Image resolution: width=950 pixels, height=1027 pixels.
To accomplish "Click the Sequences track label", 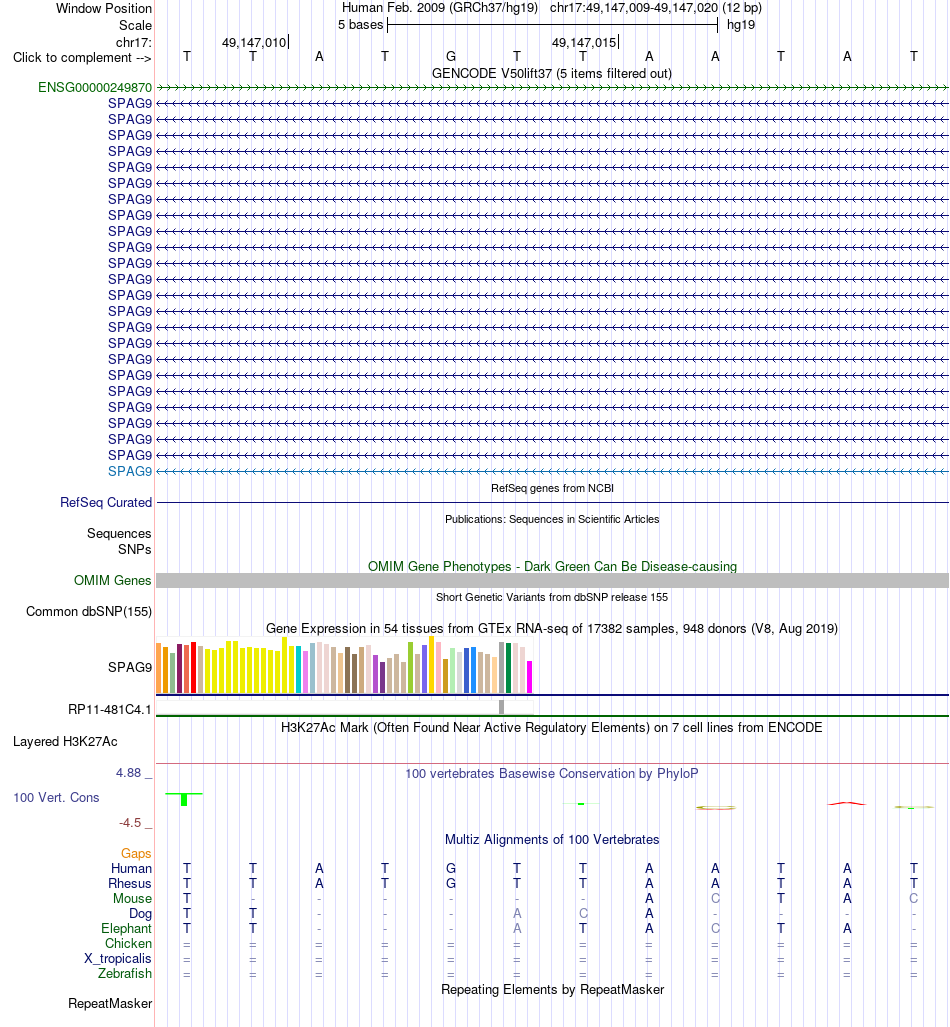I will coord(119,533).
